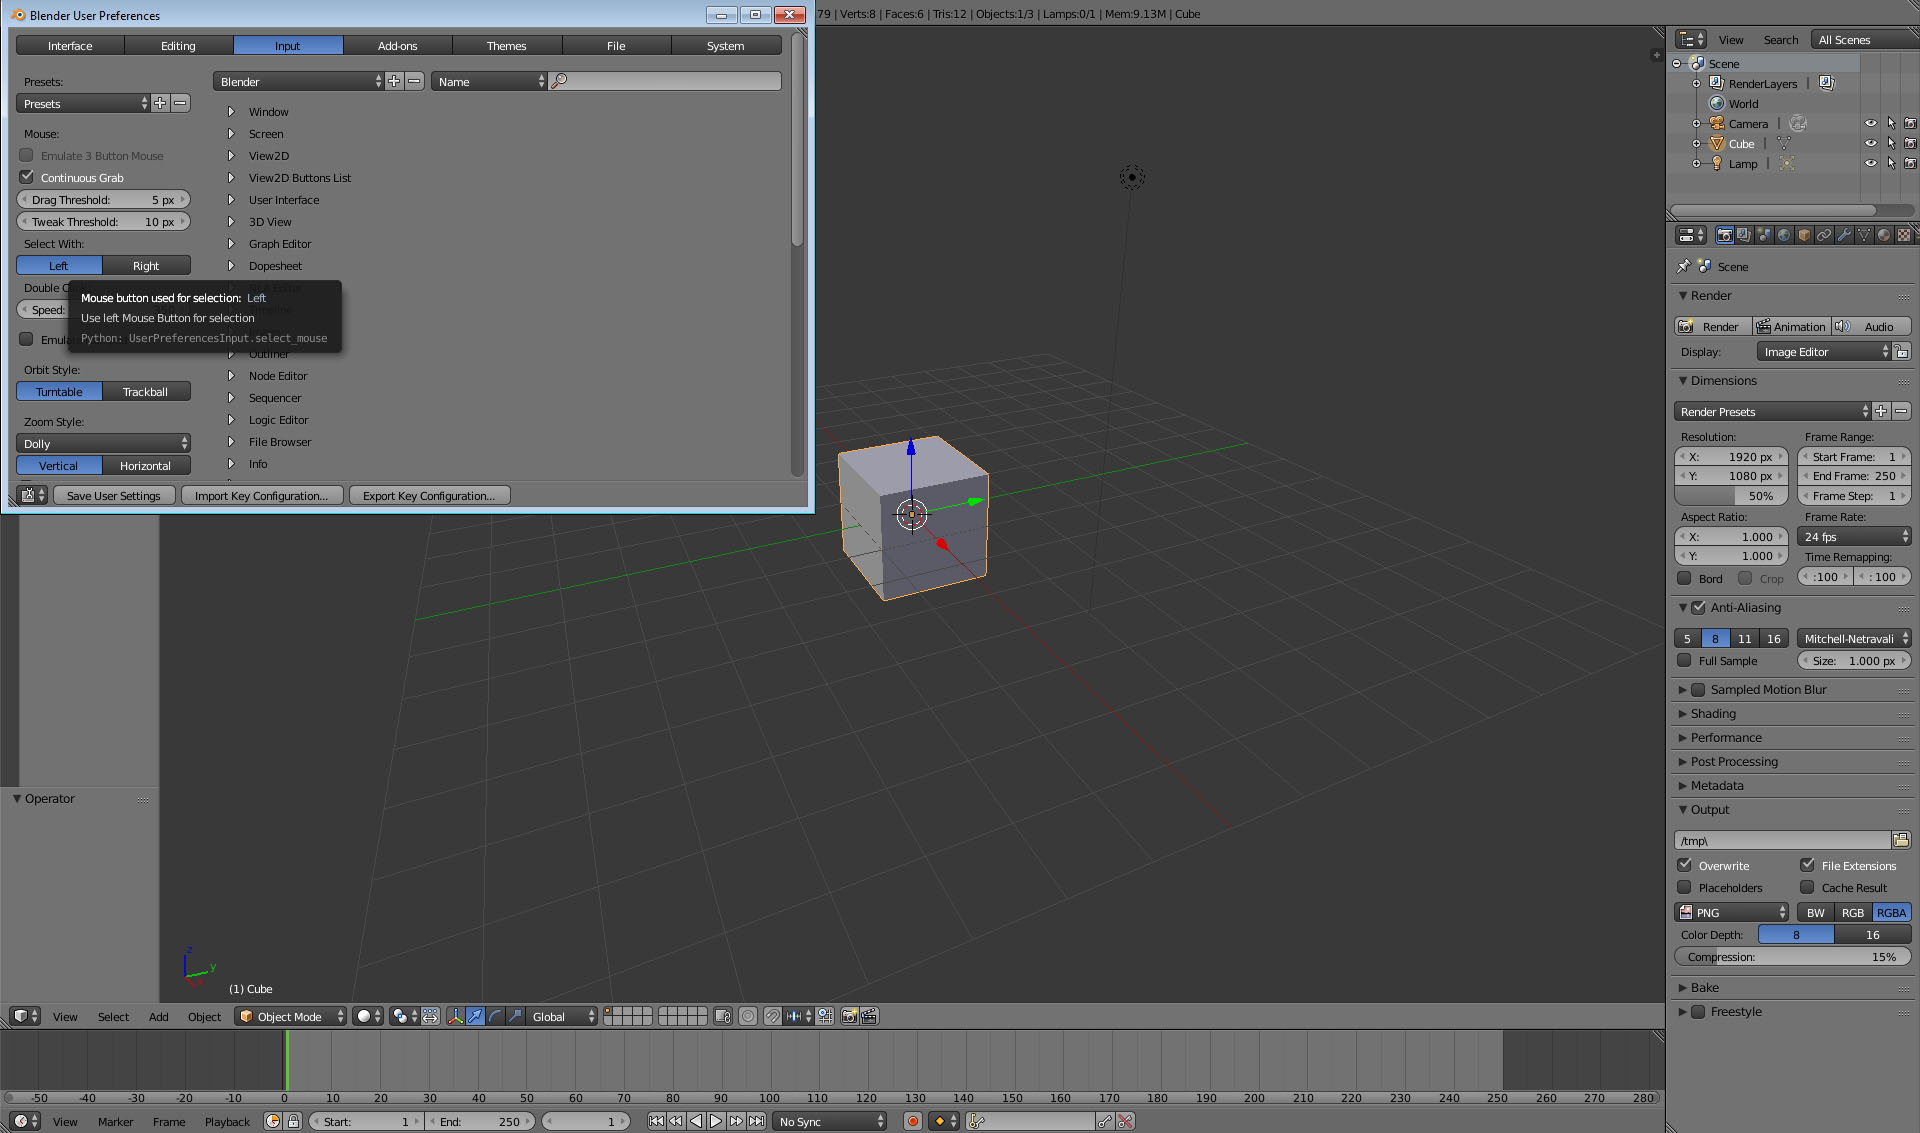The image size is (1920, 1133).
Task: Open the World properties tab globe icon
Action: point(1784,235)
